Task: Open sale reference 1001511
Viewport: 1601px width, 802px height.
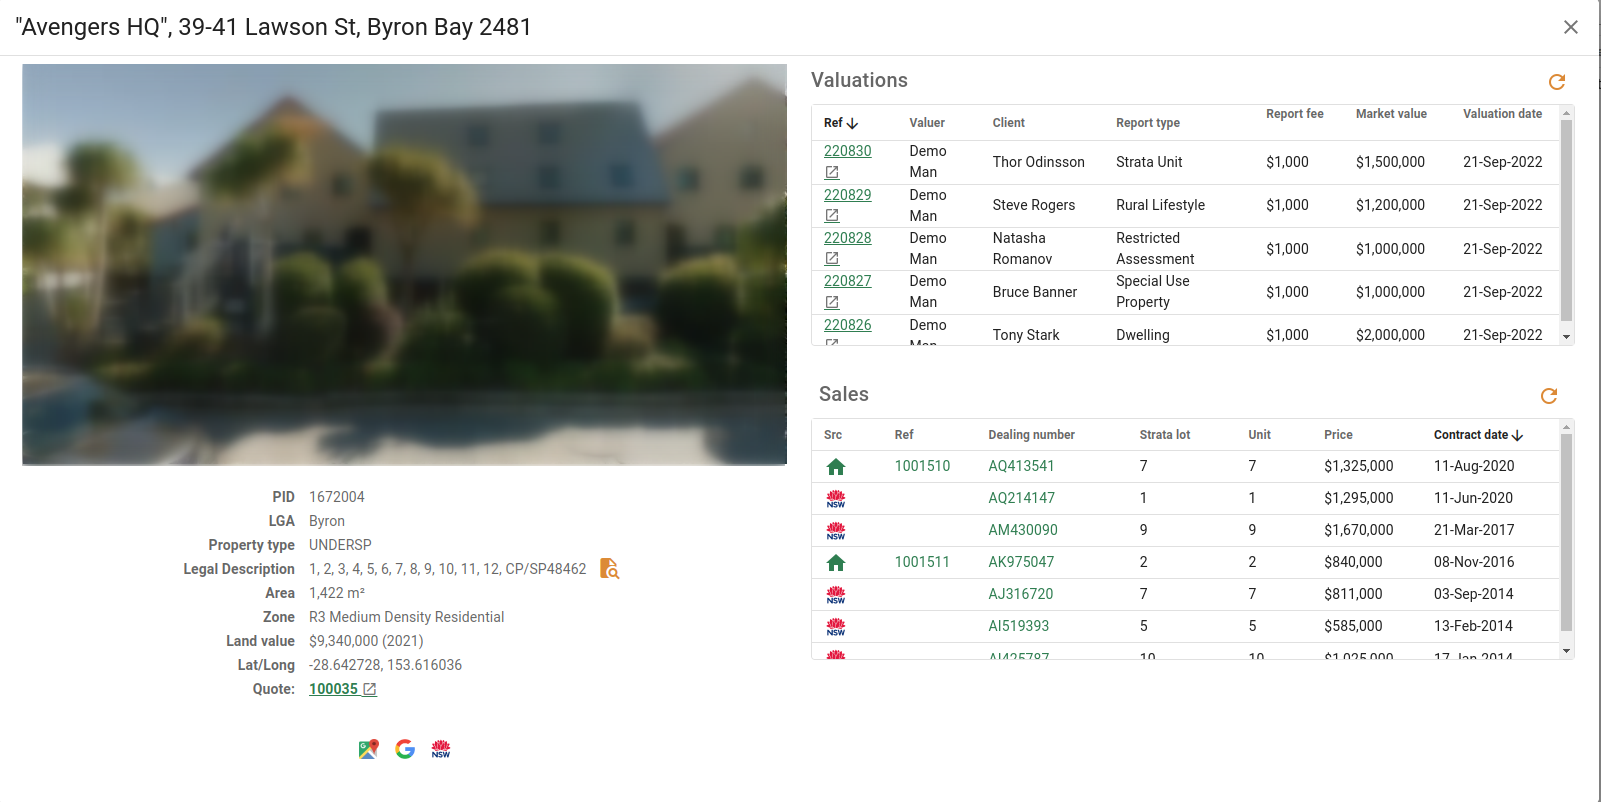Action: coord(921,562)
